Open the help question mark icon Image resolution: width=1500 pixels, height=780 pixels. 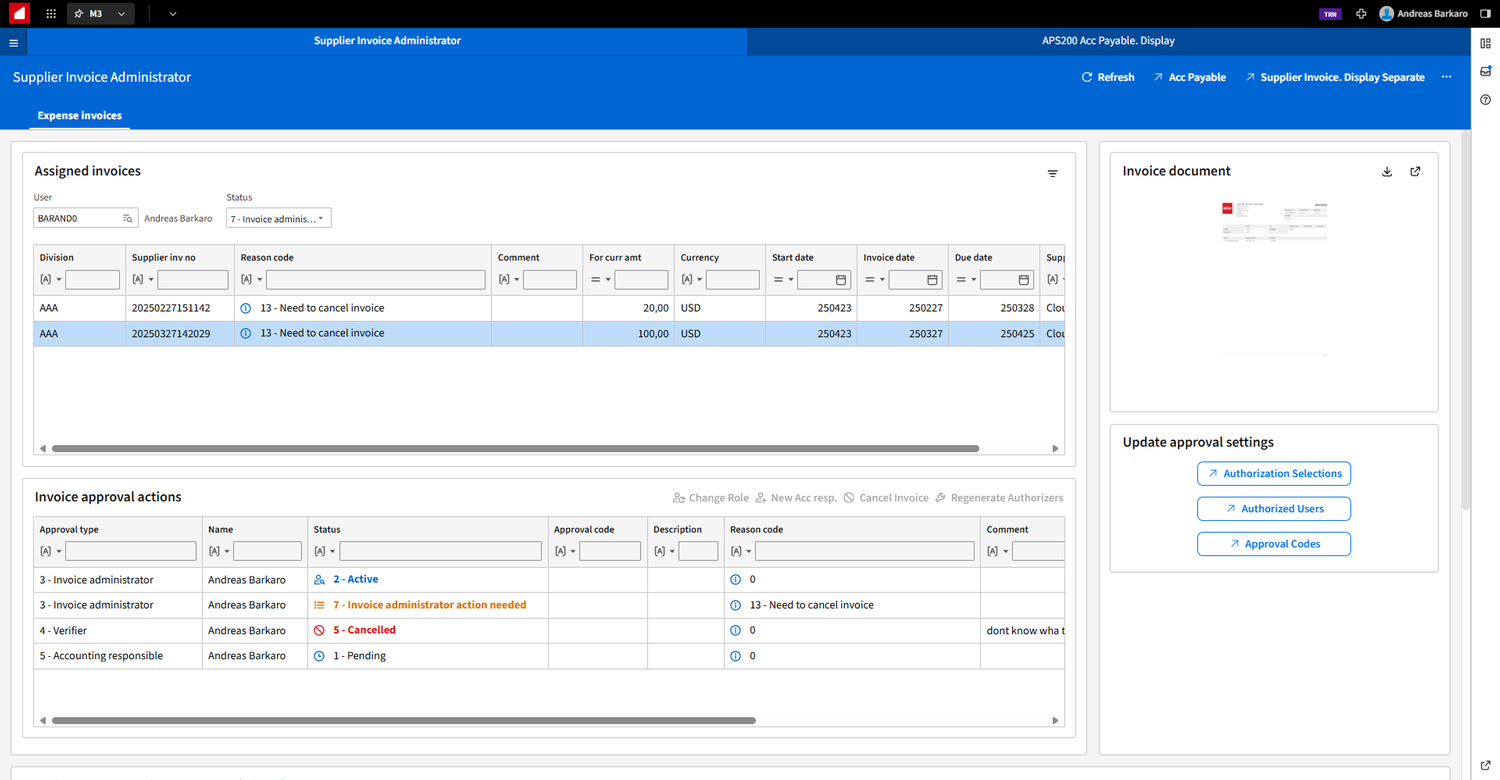point(1485,99)
